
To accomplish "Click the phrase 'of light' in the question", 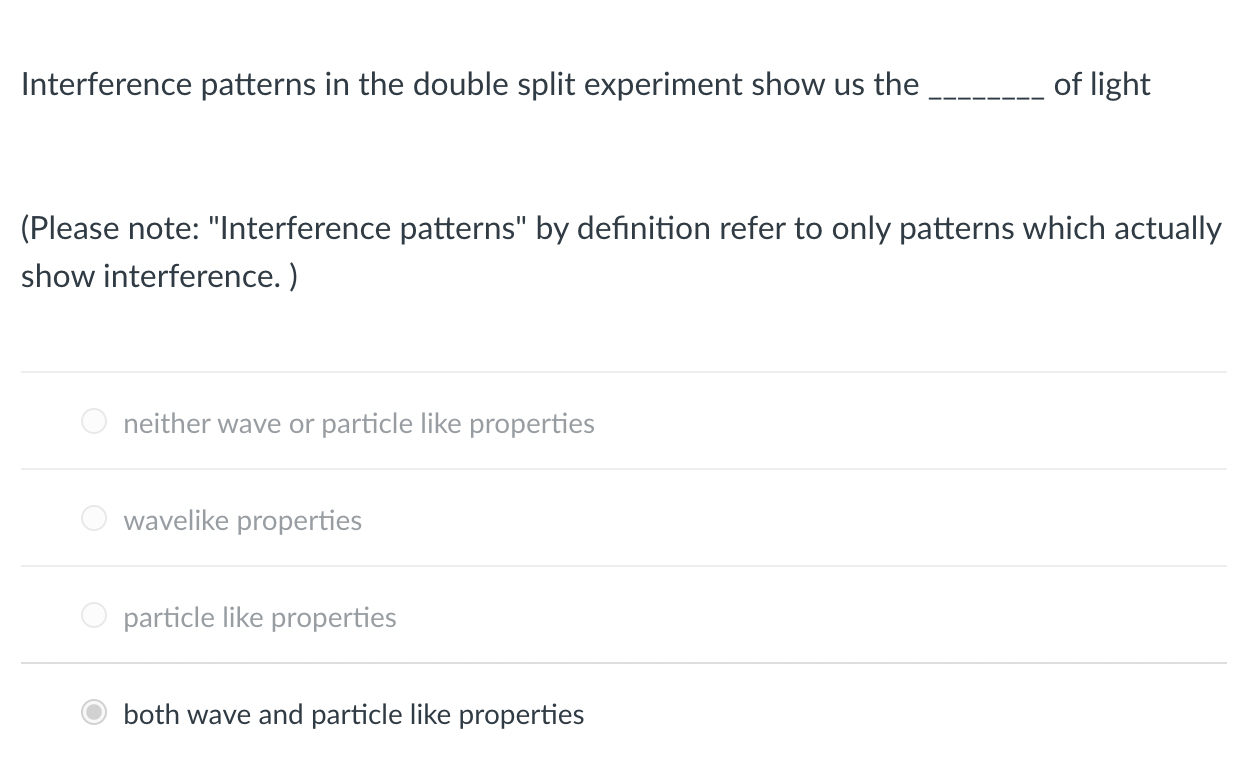I will [x=1100, y=84].
